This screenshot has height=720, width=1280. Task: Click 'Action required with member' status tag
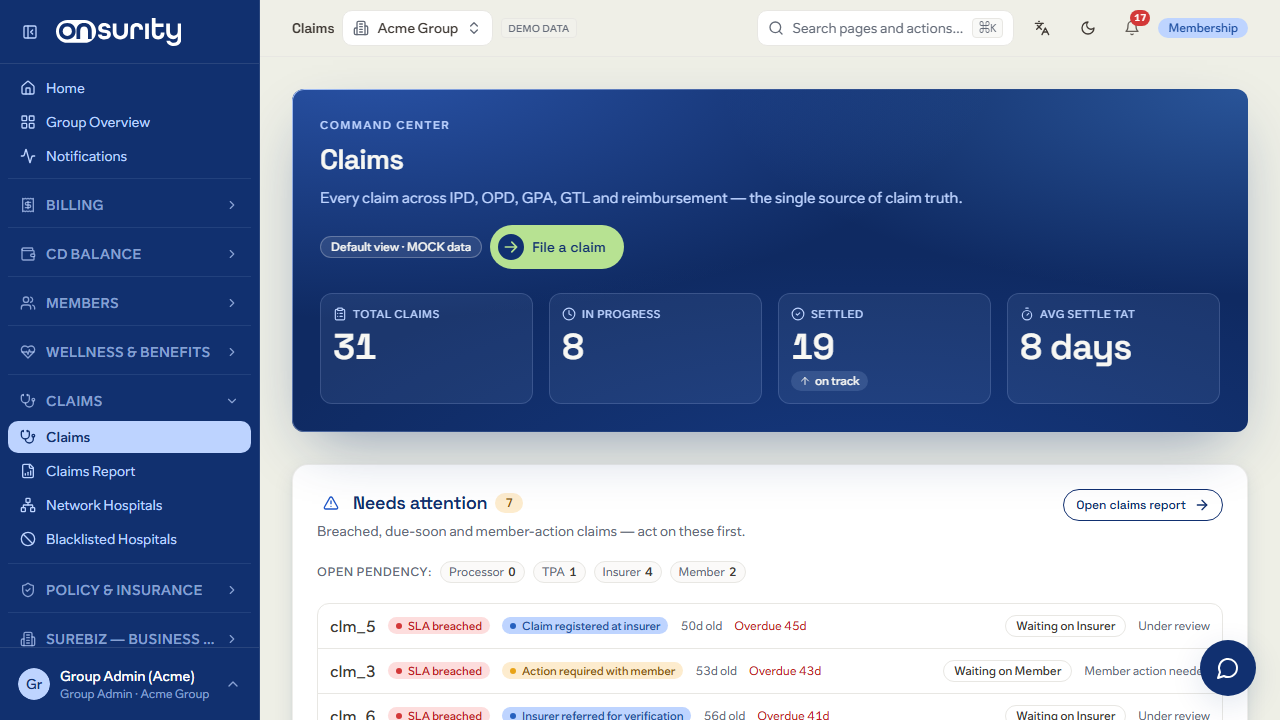pyautogui.click(x=592, y=671)
